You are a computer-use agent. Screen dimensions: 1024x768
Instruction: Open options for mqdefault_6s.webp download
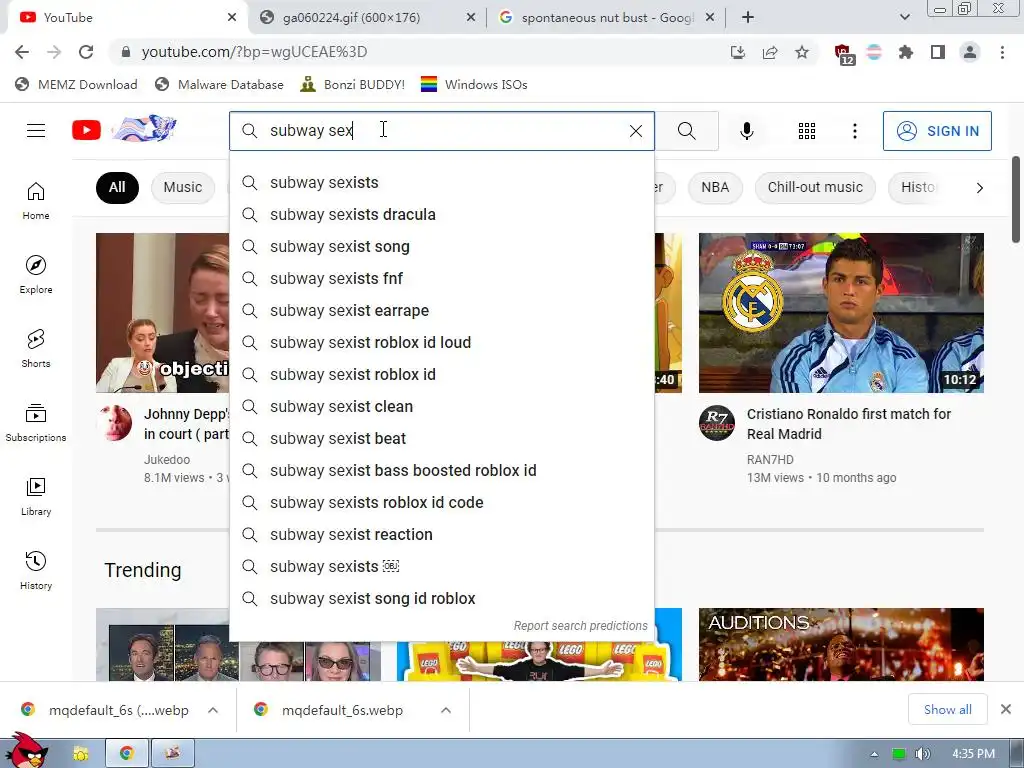(x=446, y=710)
